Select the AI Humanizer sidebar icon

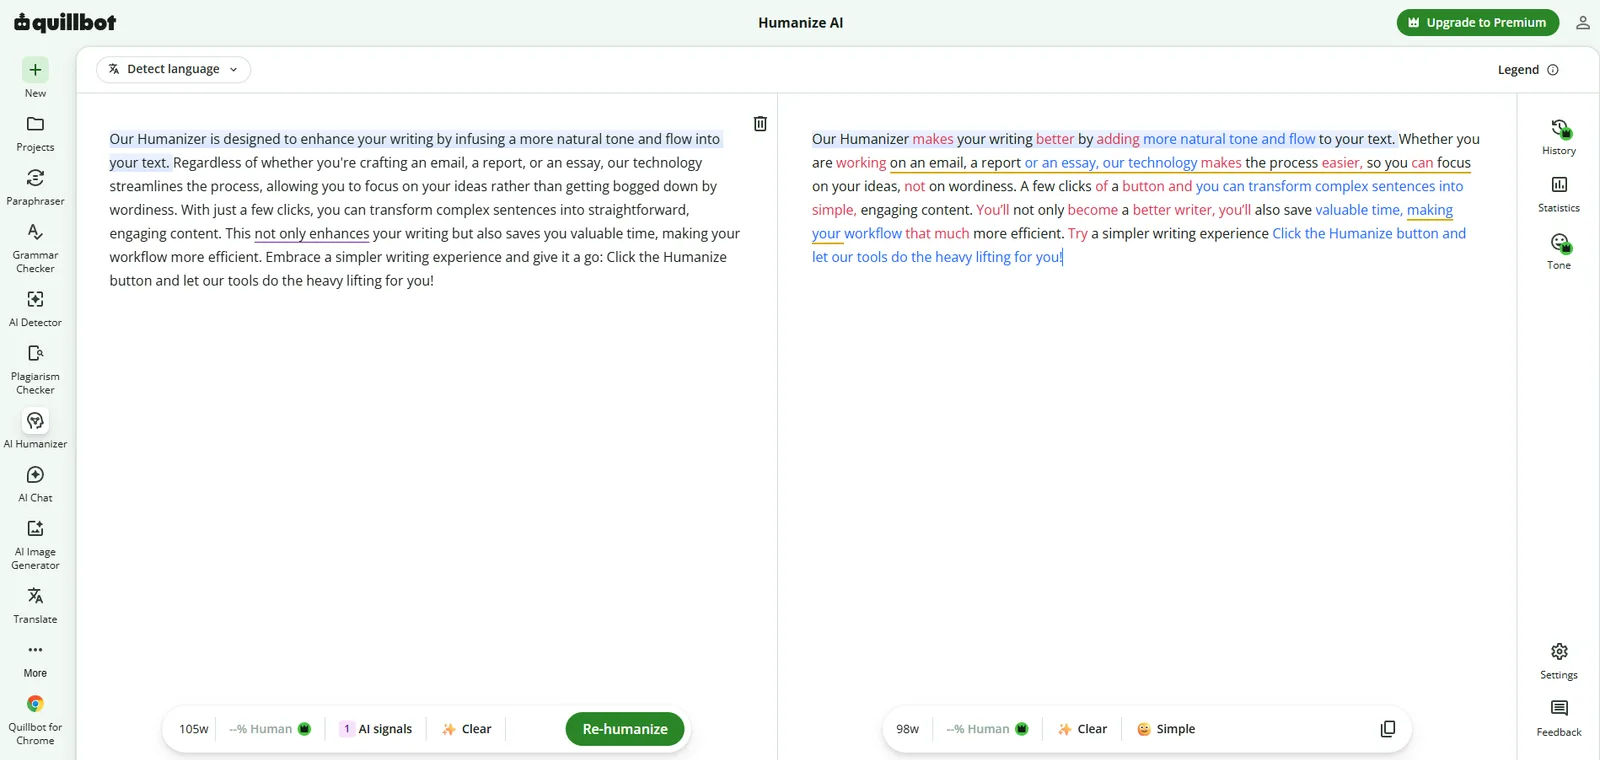pos(35,421)
